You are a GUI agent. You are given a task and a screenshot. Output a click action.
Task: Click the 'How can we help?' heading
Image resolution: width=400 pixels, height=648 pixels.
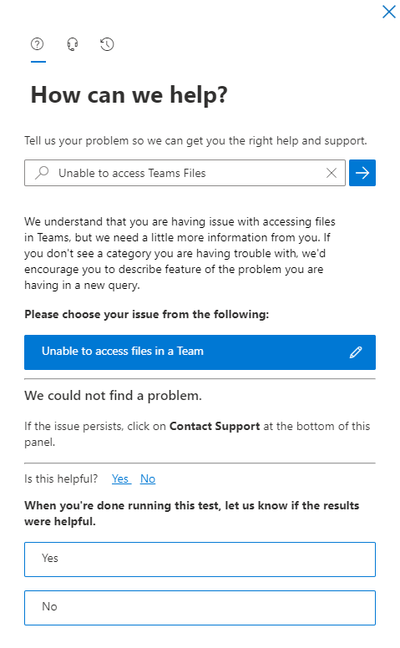coord(129,95)
